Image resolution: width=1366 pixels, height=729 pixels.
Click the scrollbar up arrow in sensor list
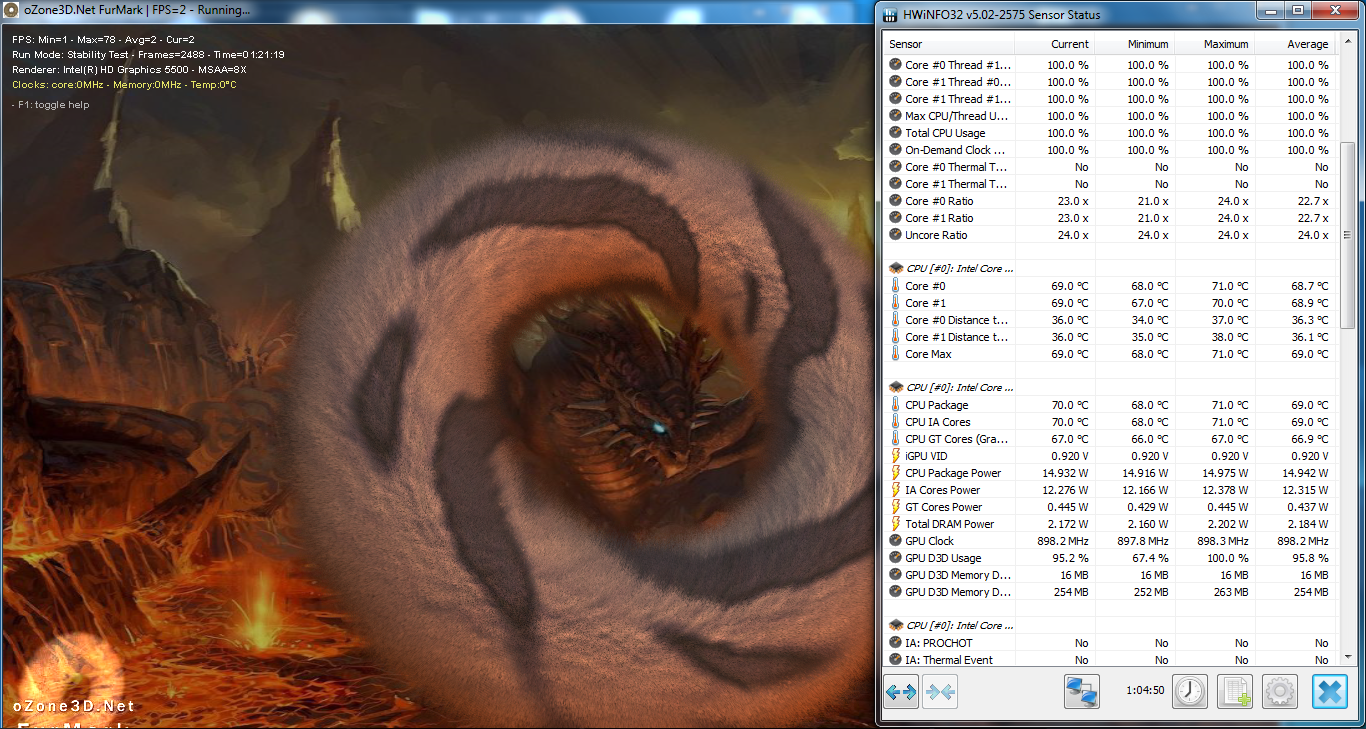click(x=1346, y=42)
